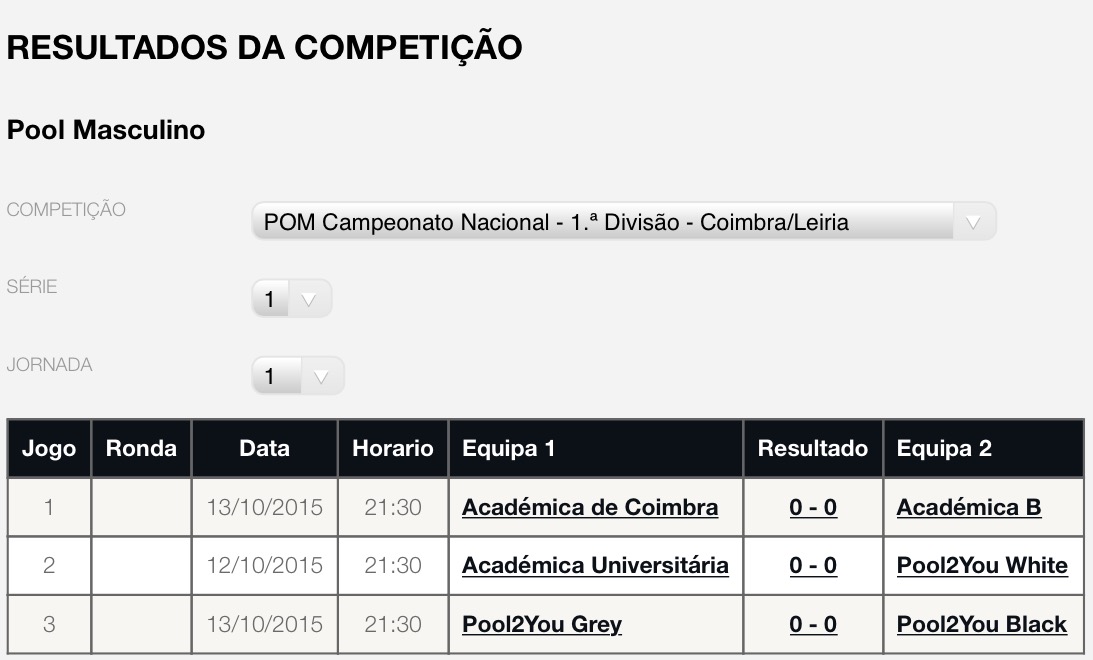Screen dimensions: 1093x660
Task: Click the Equipa 2 column header
Action: point(984,448)
